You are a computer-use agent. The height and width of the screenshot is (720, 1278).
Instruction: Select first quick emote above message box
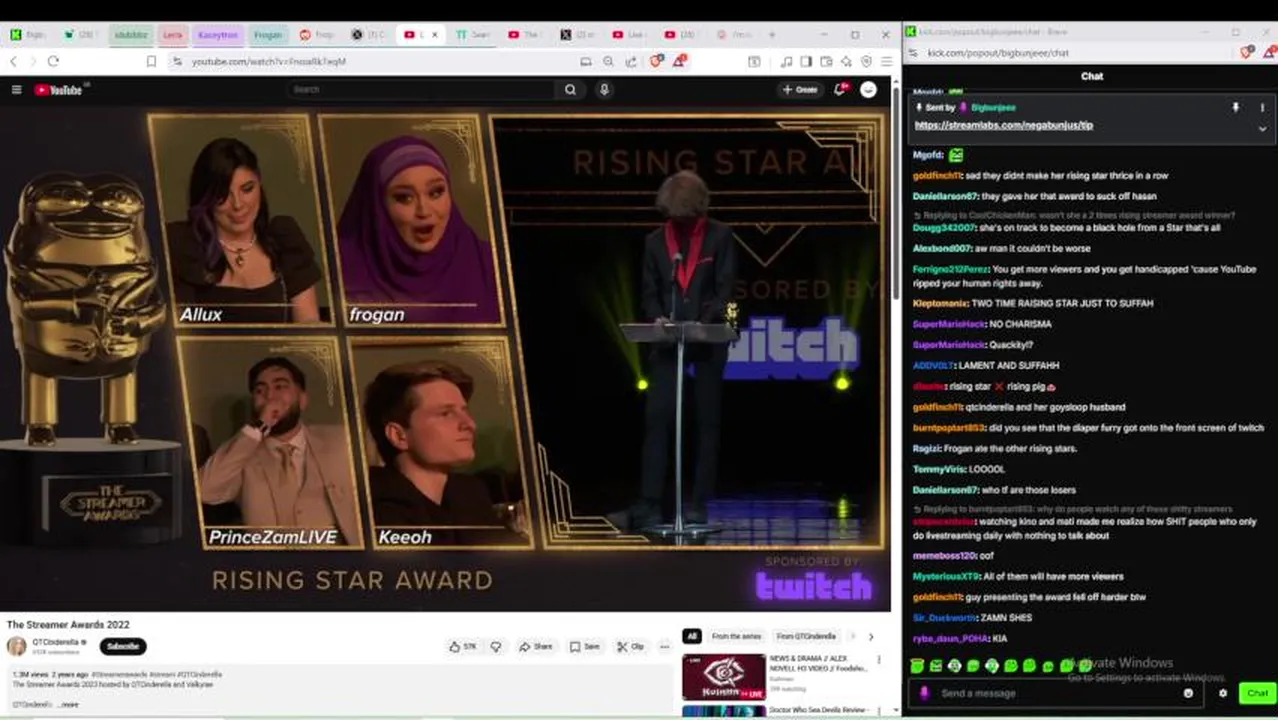917,666
